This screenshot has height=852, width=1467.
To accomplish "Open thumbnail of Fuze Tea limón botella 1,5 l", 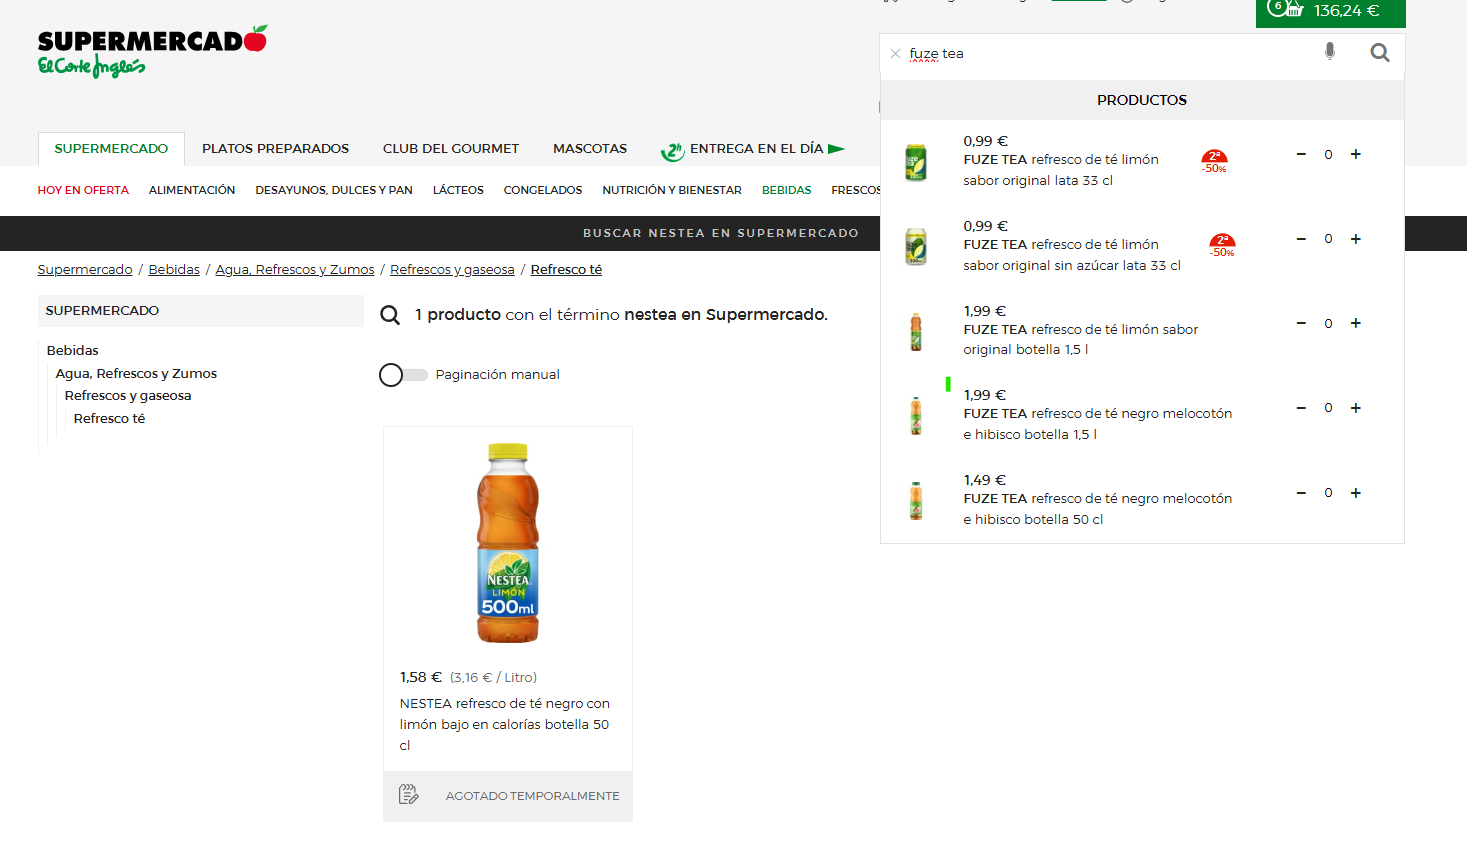I will 916,331.
